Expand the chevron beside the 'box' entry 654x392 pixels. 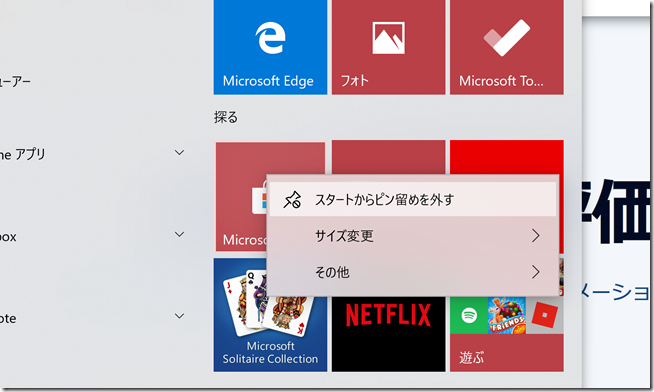pyautogui.click(x=179, y=234)
